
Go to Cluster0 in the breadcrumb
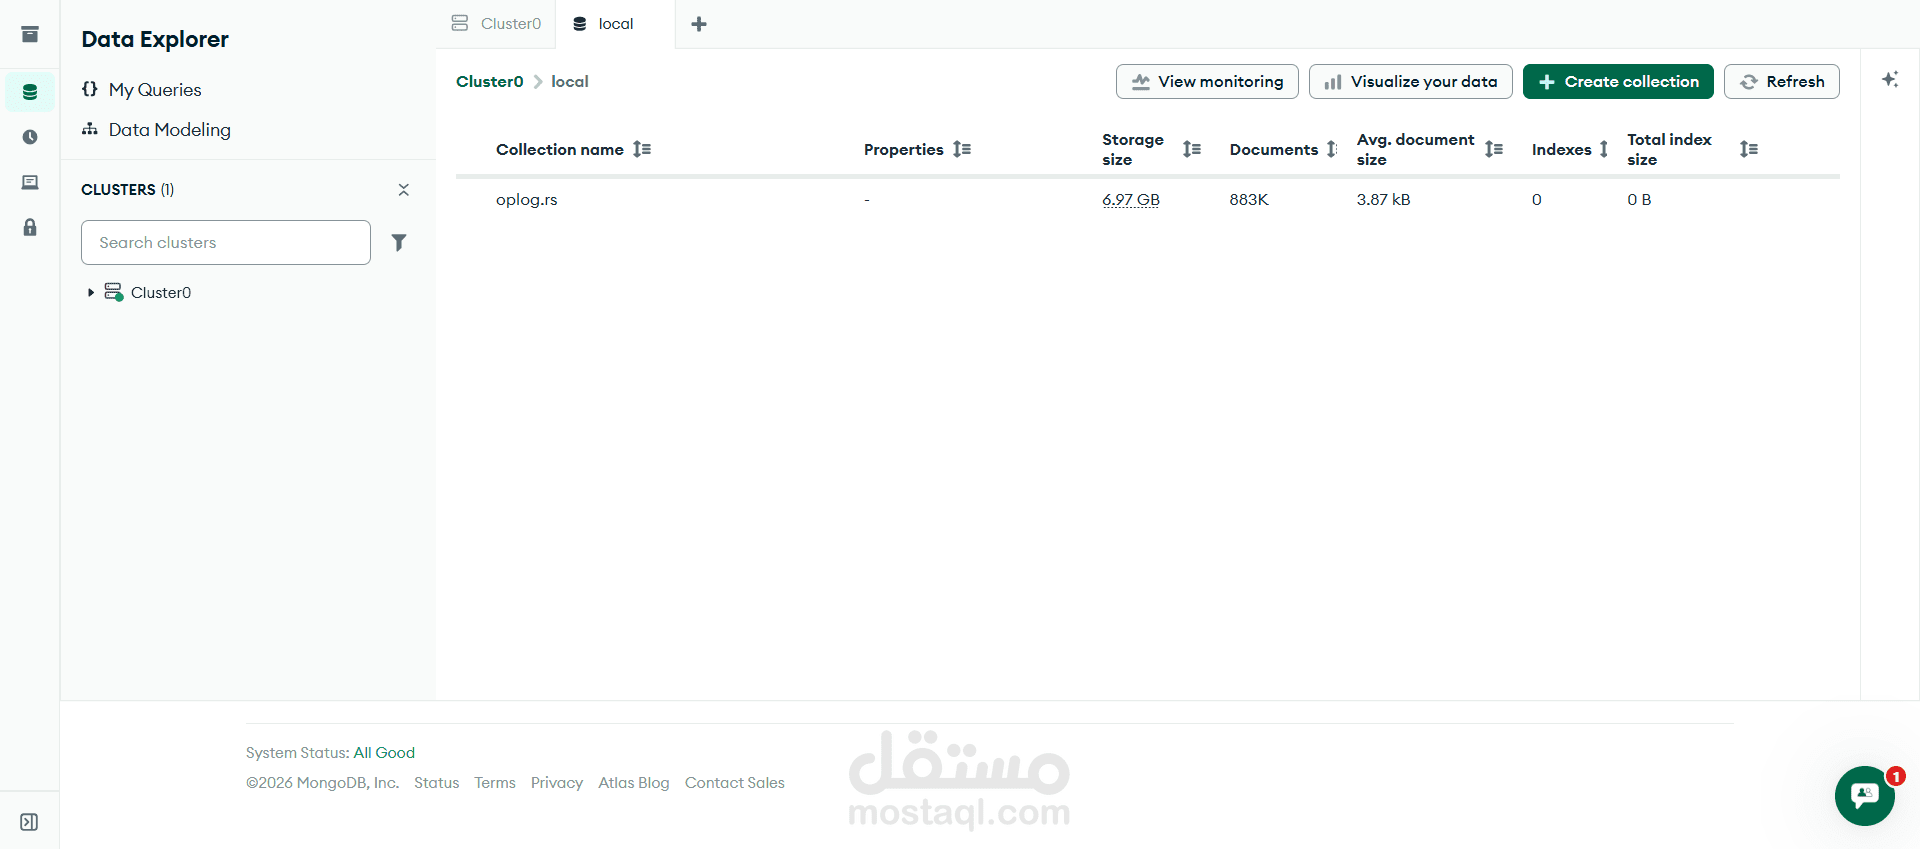point(490,82)
